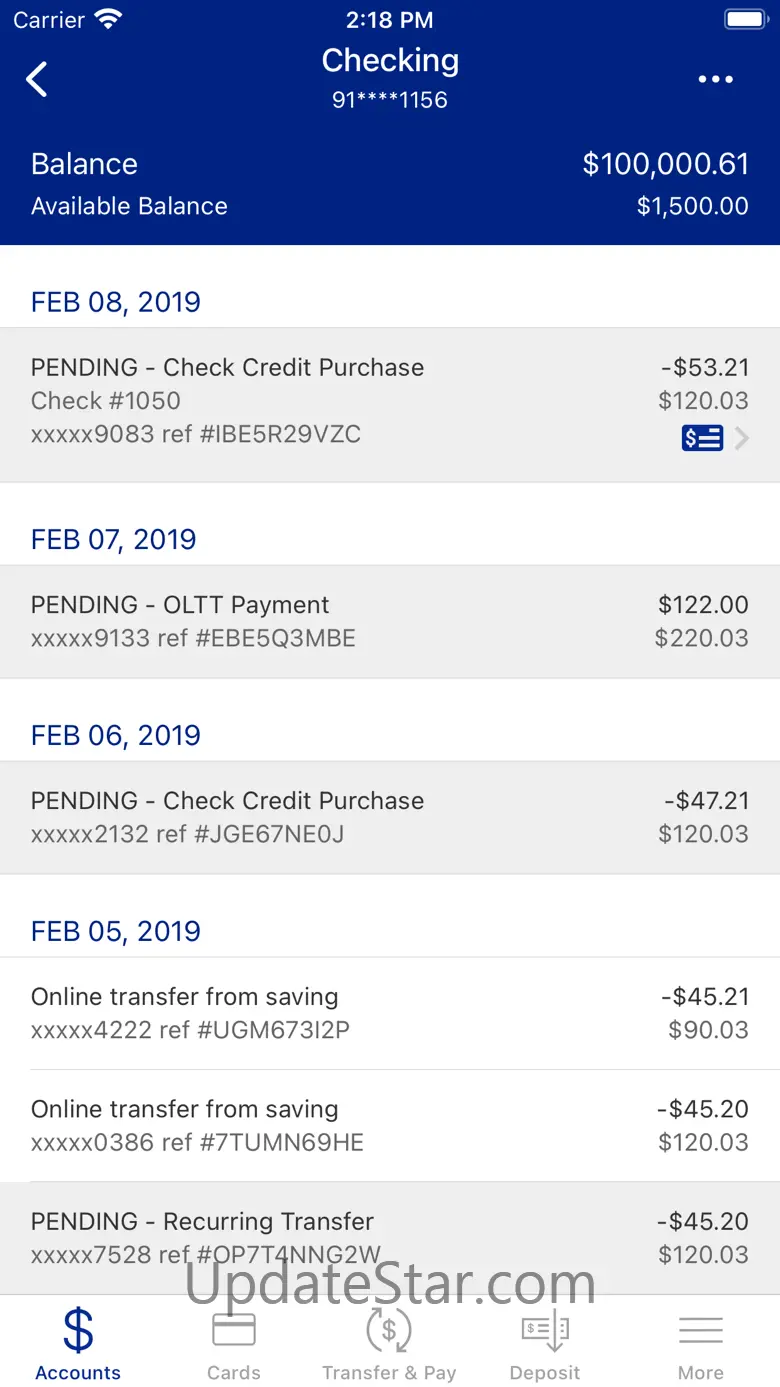Select transaction with ref #7TUMN69HE
Viewport: 780px width, 1387px height.
click(x=390, y=1125)
